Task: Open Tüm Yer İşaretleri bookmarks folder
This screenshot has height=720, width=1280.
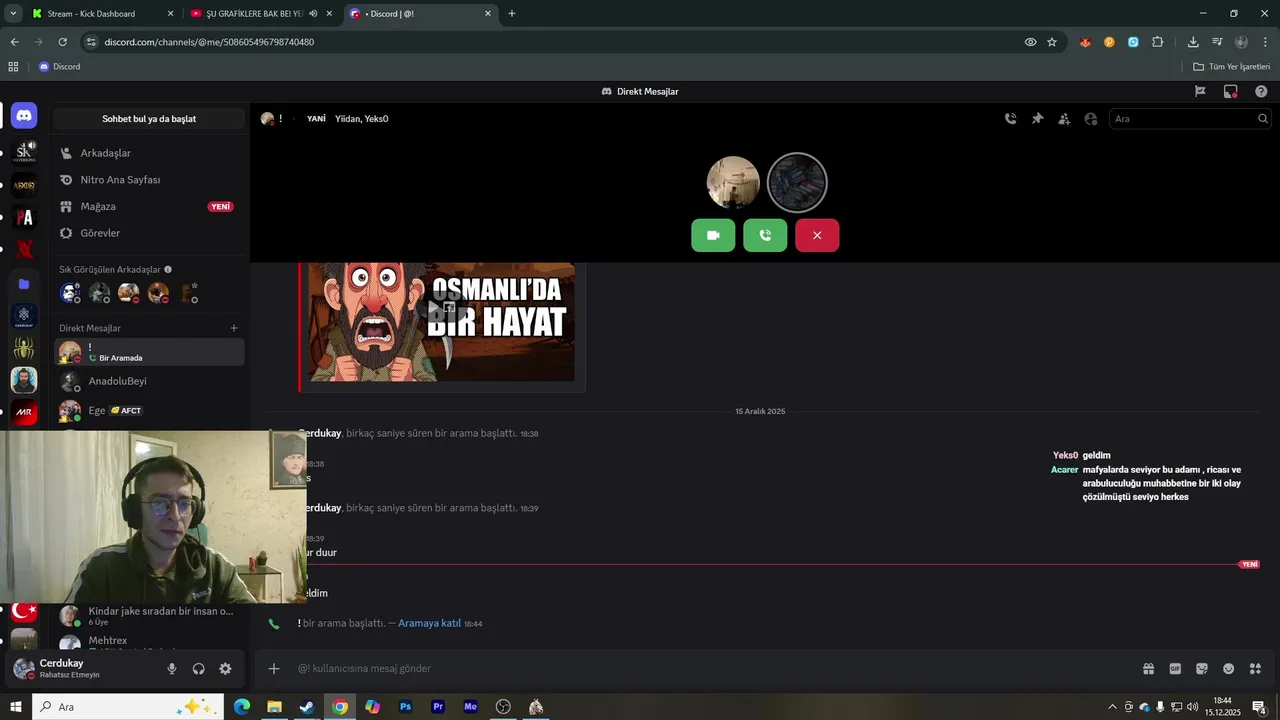Action: (x=1232, y=67)
